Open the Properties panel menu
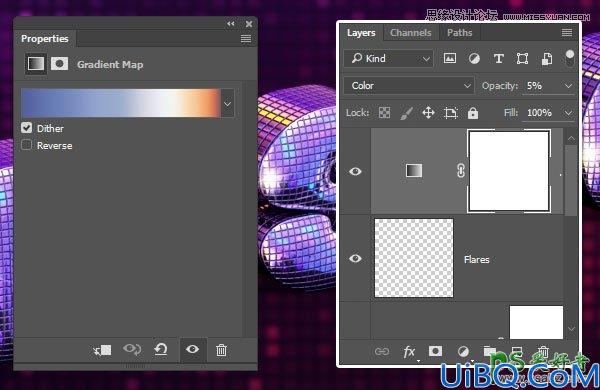Viewport: 600px width, 390px height. (x=246, y=39)
